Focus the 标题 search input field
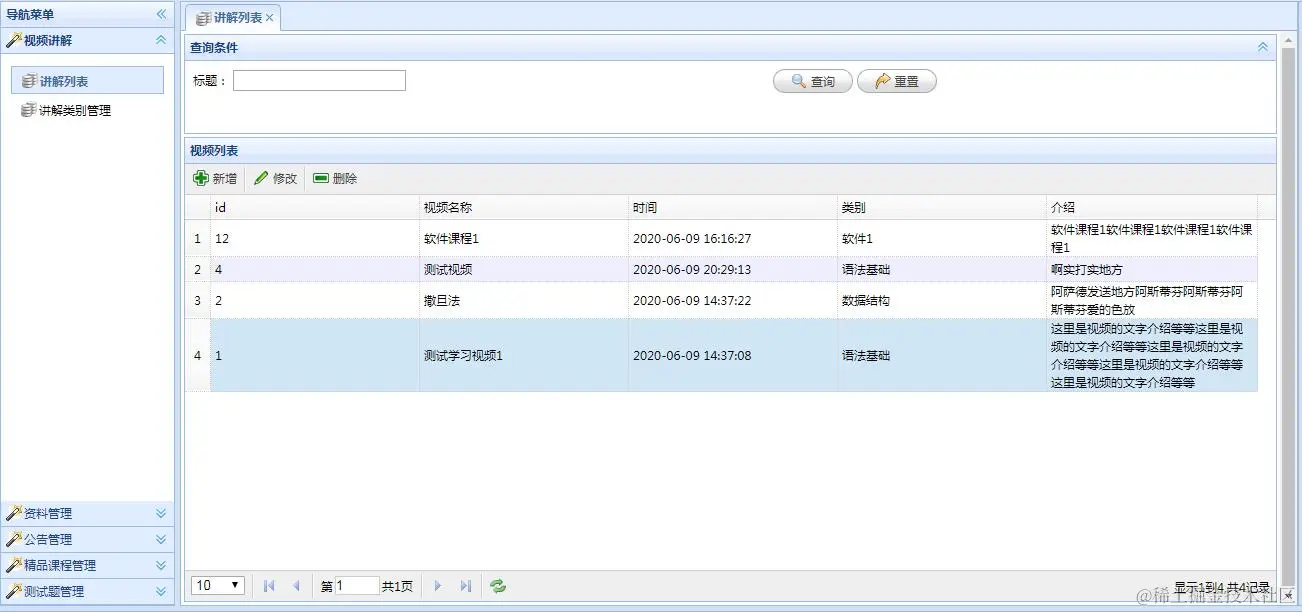1302x612 pixels. pyautogui.click(x=319, y=81)
